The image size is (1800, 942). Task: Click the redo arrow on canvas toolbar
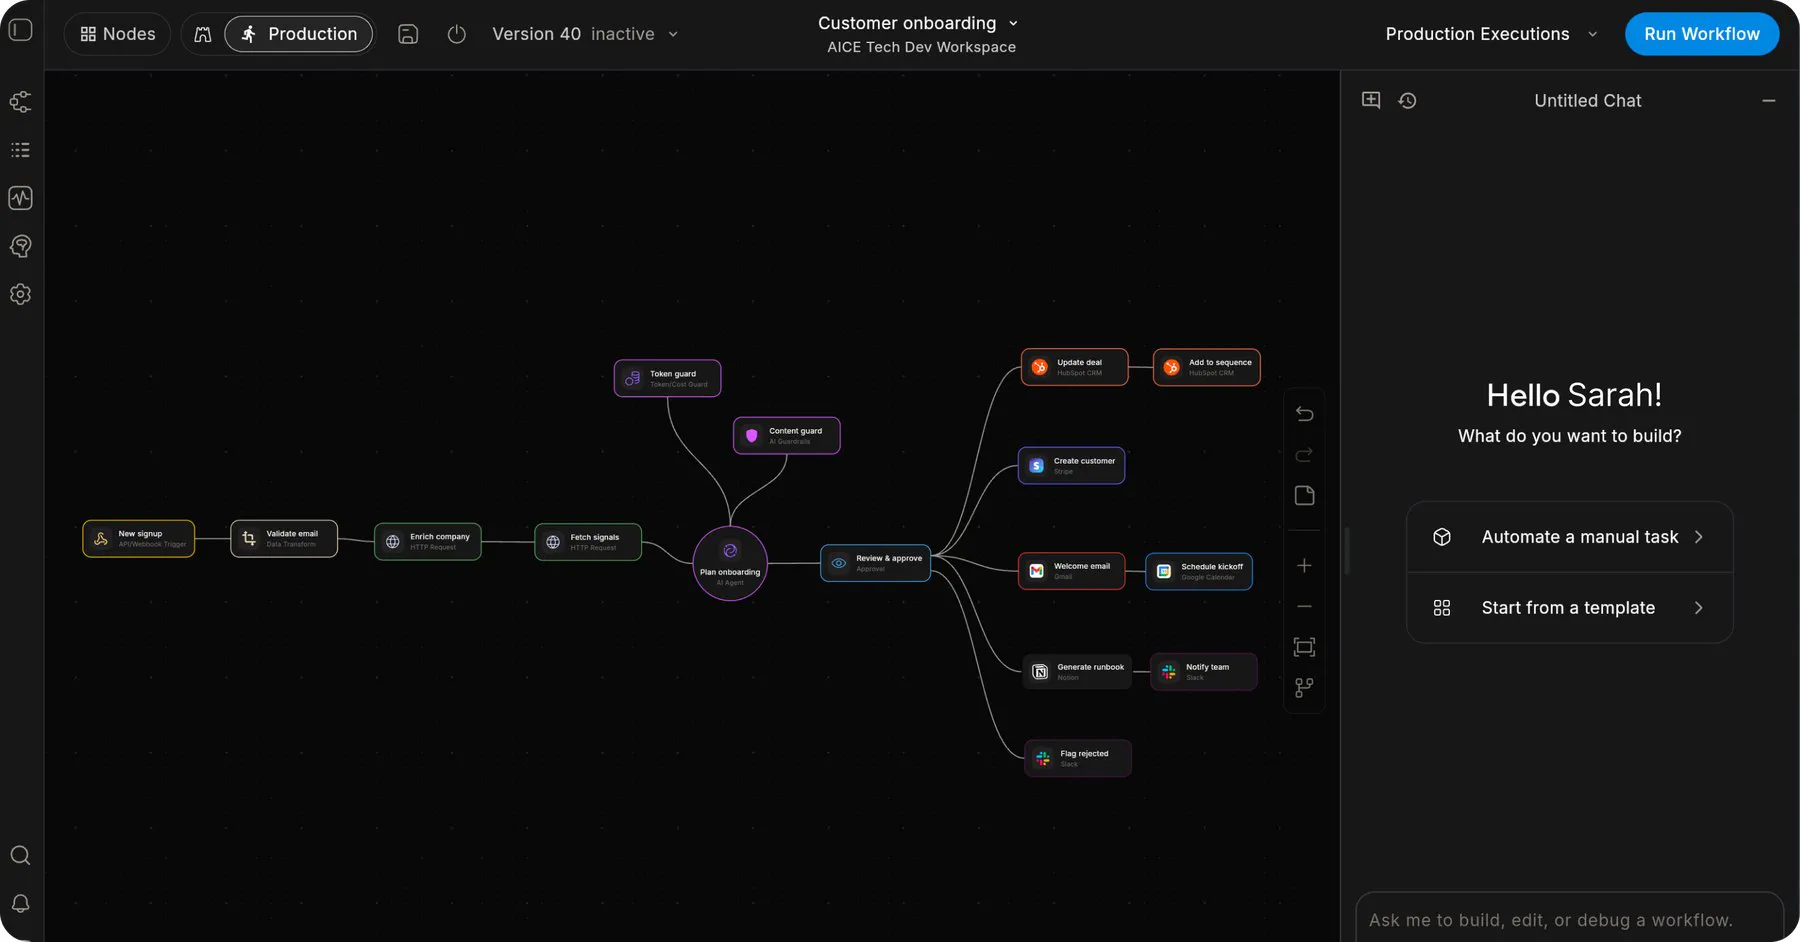[x=1304, y=455]
